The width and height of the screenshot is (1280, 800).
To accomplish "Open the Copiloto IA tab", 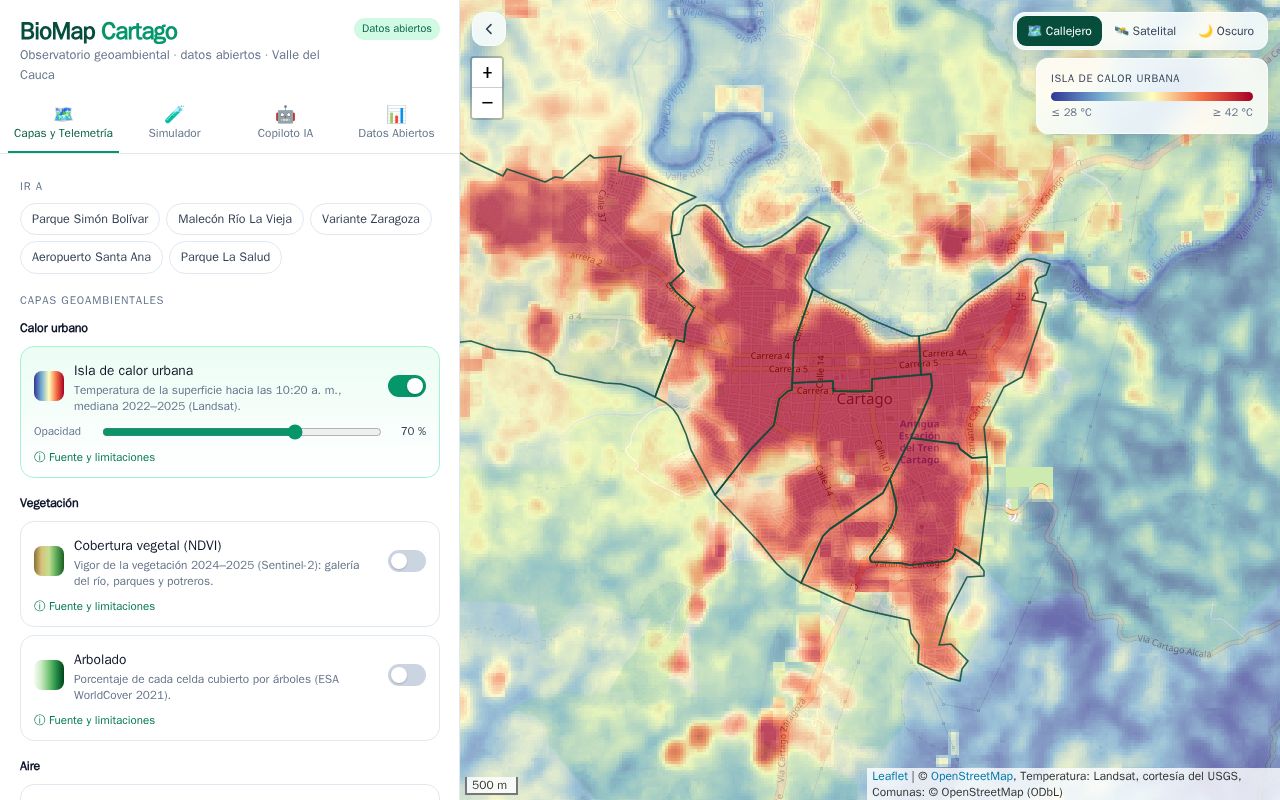I will point(285,123).
